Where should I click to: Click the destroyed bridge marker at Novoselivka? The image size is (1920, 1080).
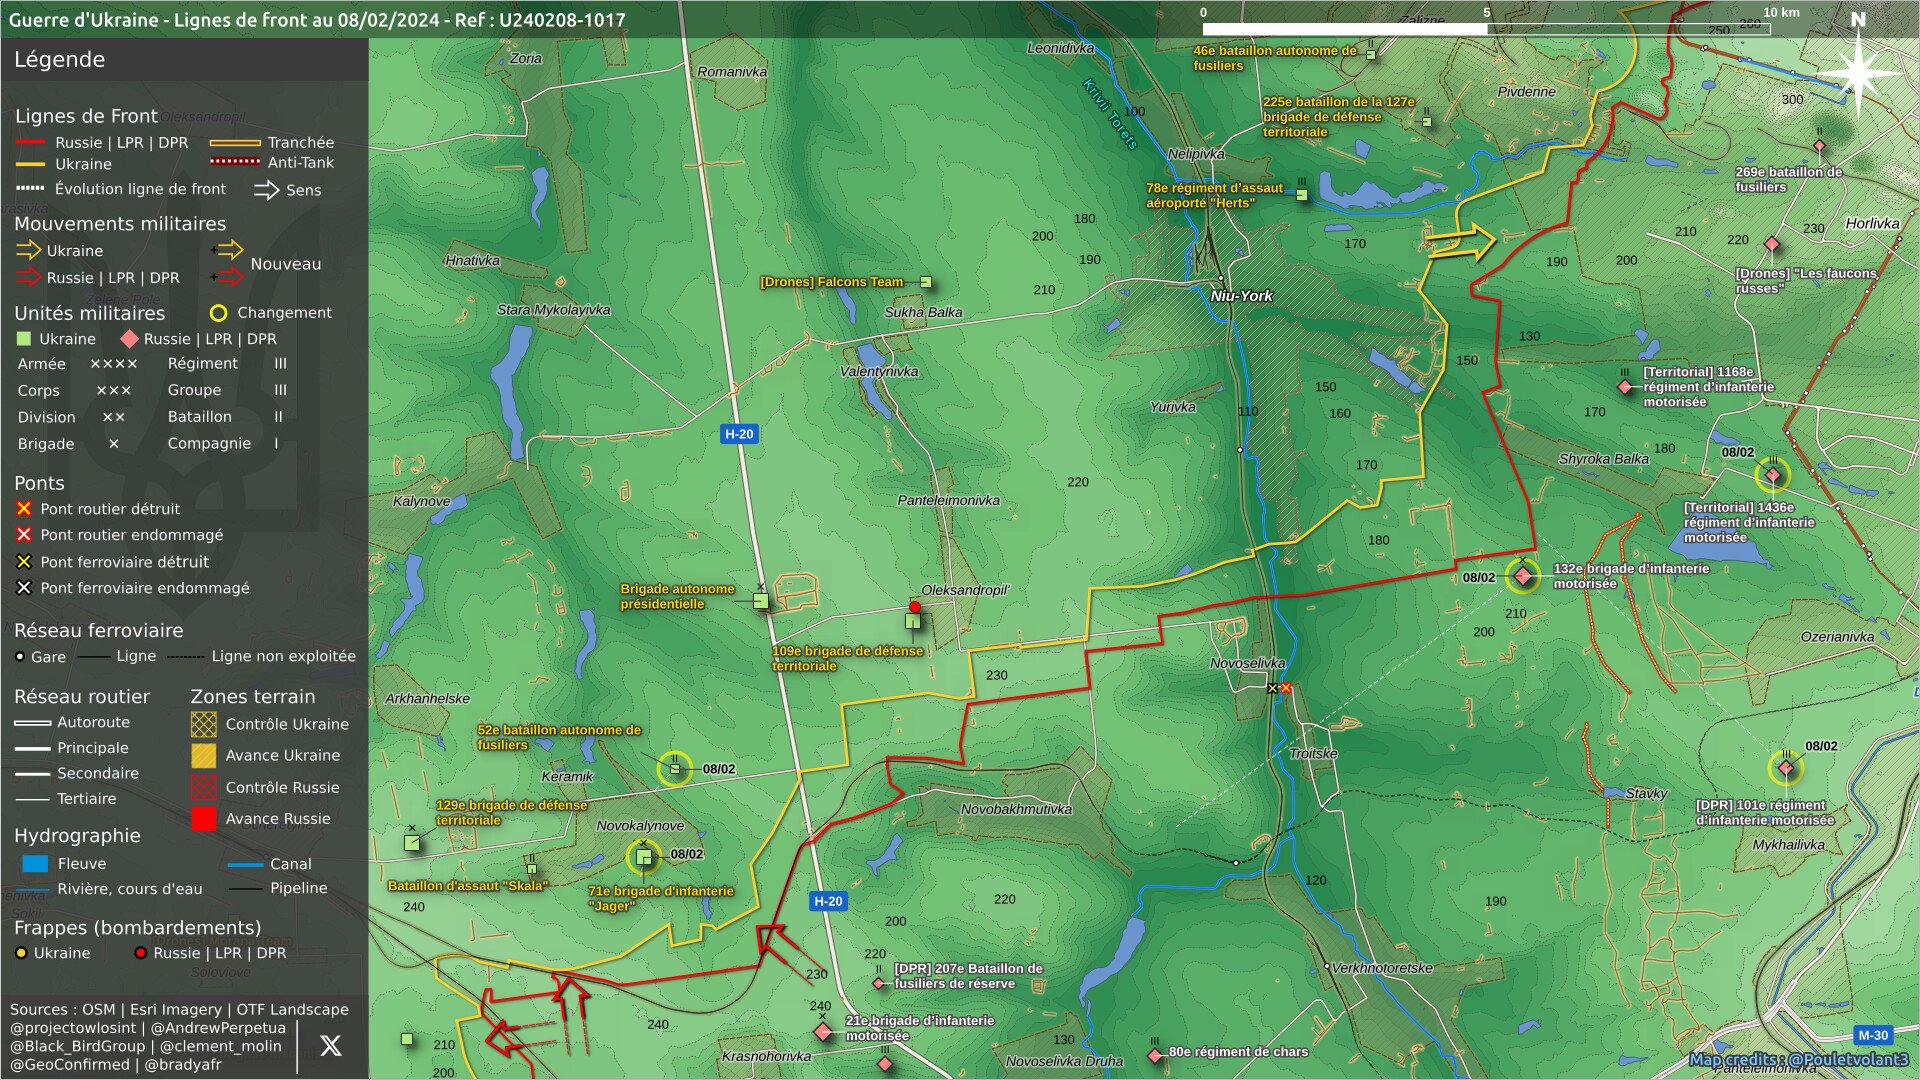tap(1286, 688)
